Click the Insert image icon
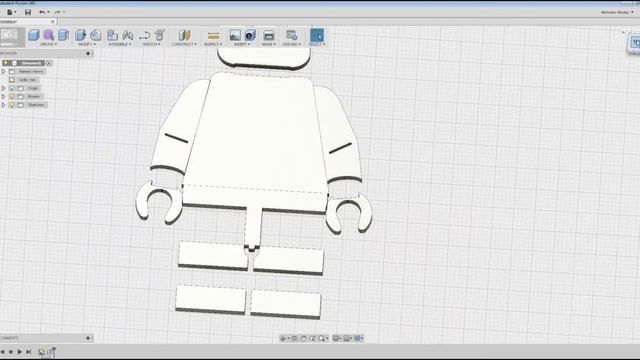Screen dimensions: 640x360 235,35
